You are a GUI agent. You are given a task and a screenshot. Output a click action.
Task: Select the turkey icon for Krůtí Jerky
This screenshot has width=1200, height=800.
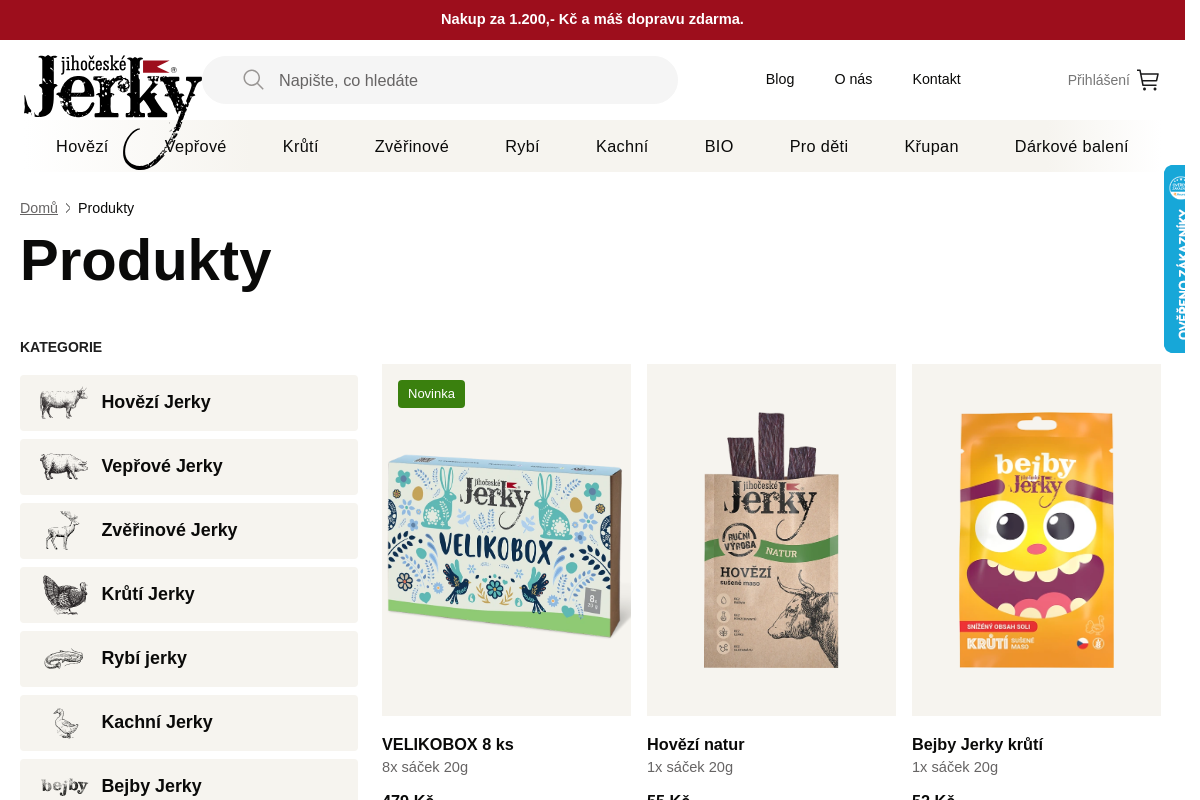[63, 595]
